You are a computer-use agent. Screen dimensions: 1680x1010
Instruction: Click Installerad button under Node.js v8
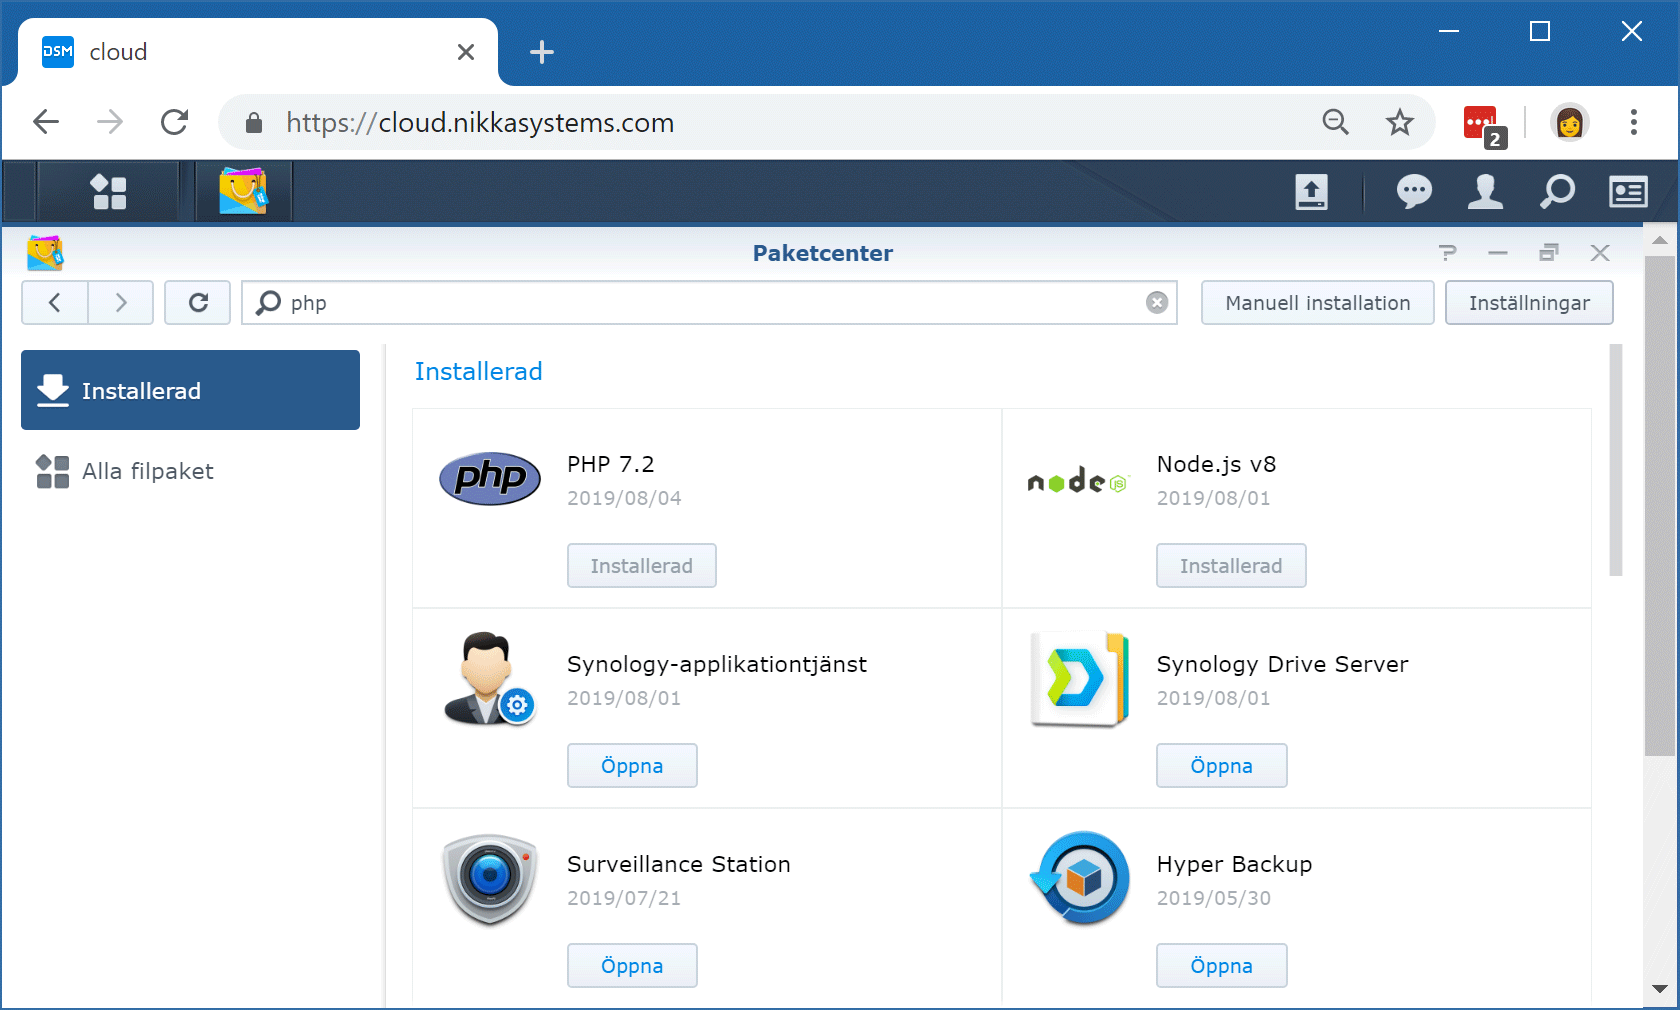(x=1231, y=566)
